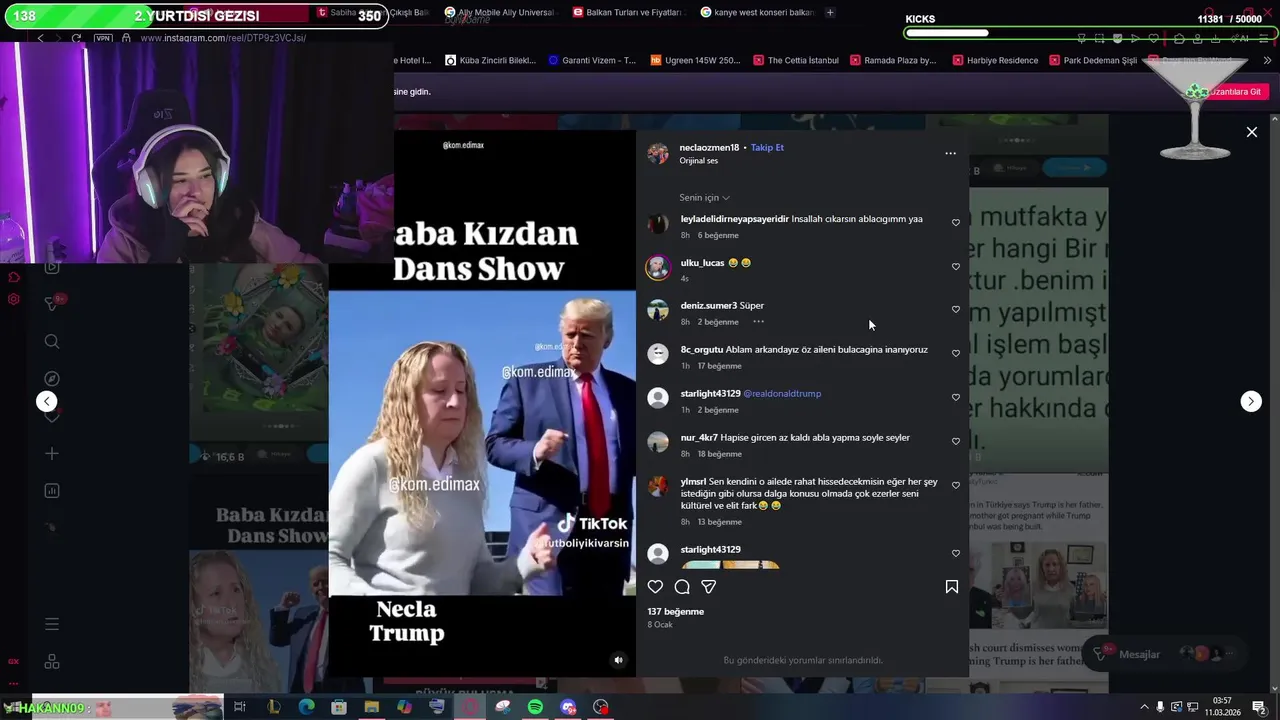This screenshot has width=1280, height=720.
Task: Open 'Park Dedeman Şişli' bookmark
Action: [x=1092, y=60]
